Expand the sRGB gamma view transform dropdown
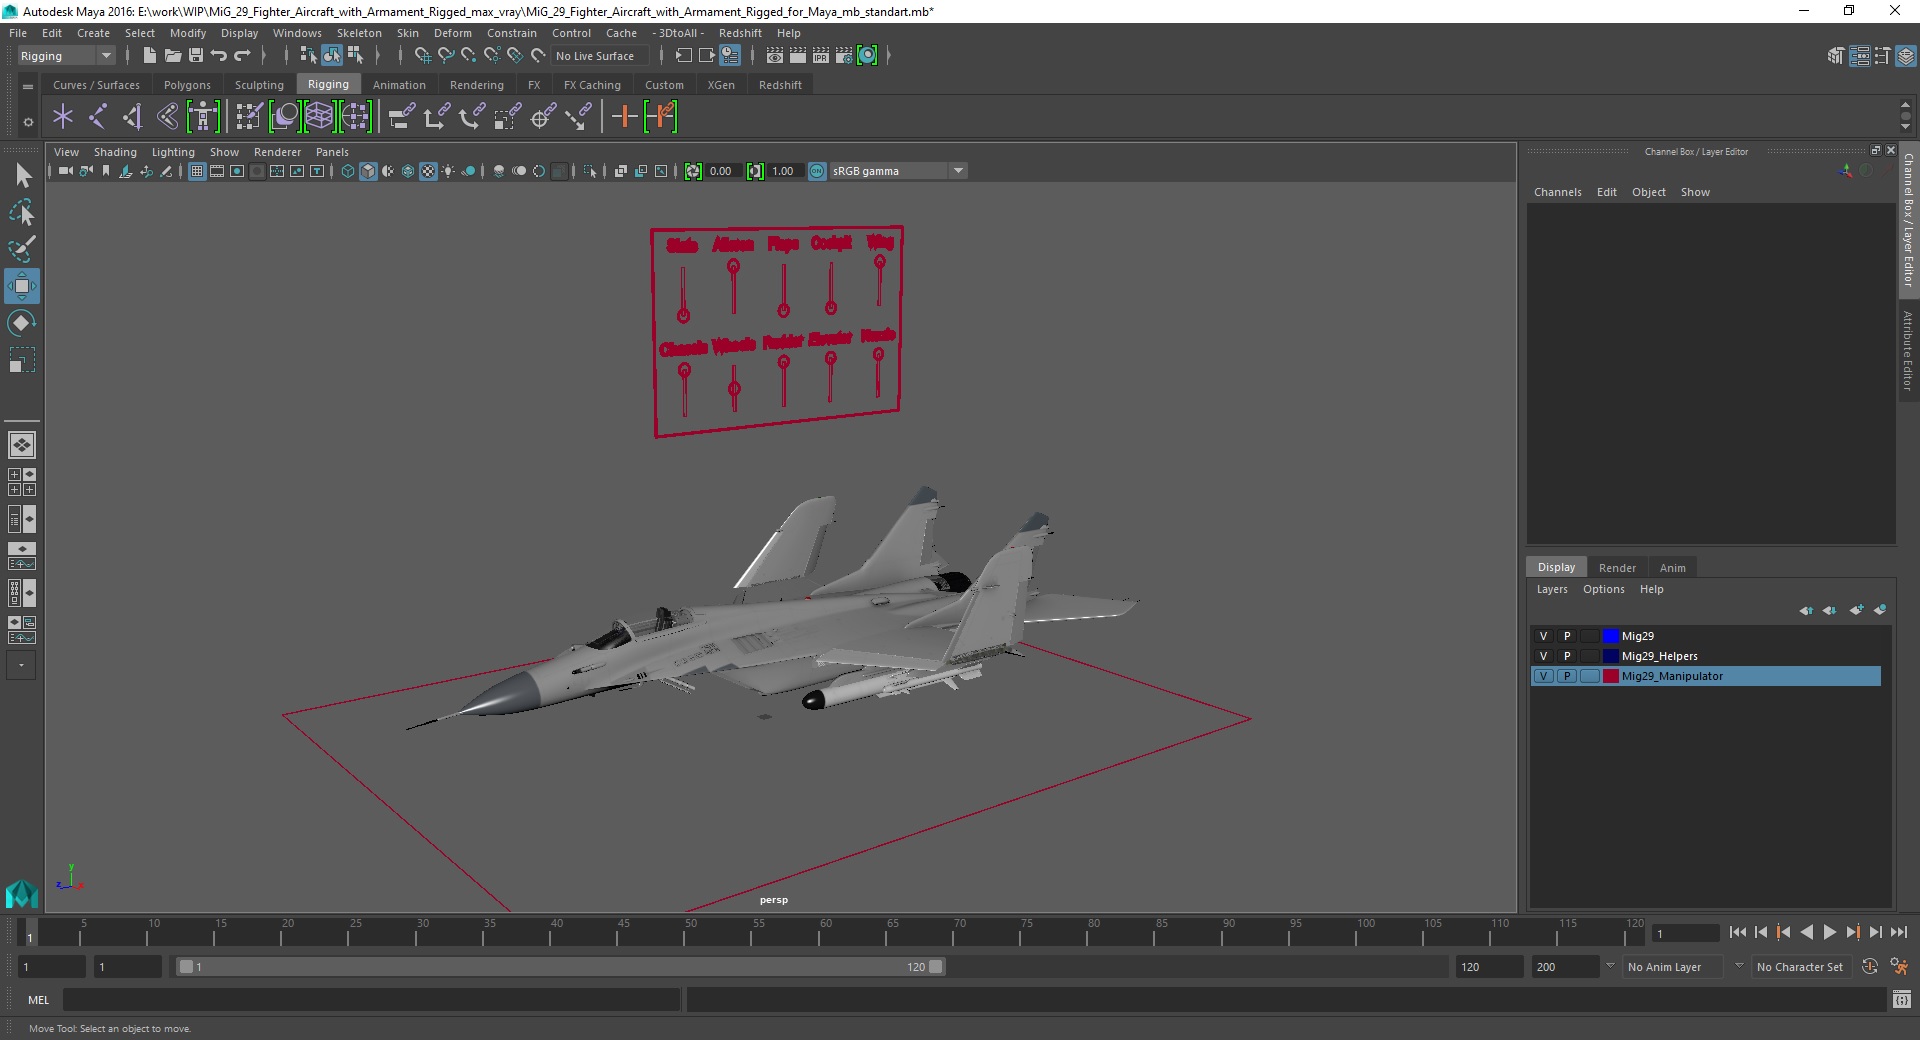Screen dimensions: 1920x1040 click(958, 171)
